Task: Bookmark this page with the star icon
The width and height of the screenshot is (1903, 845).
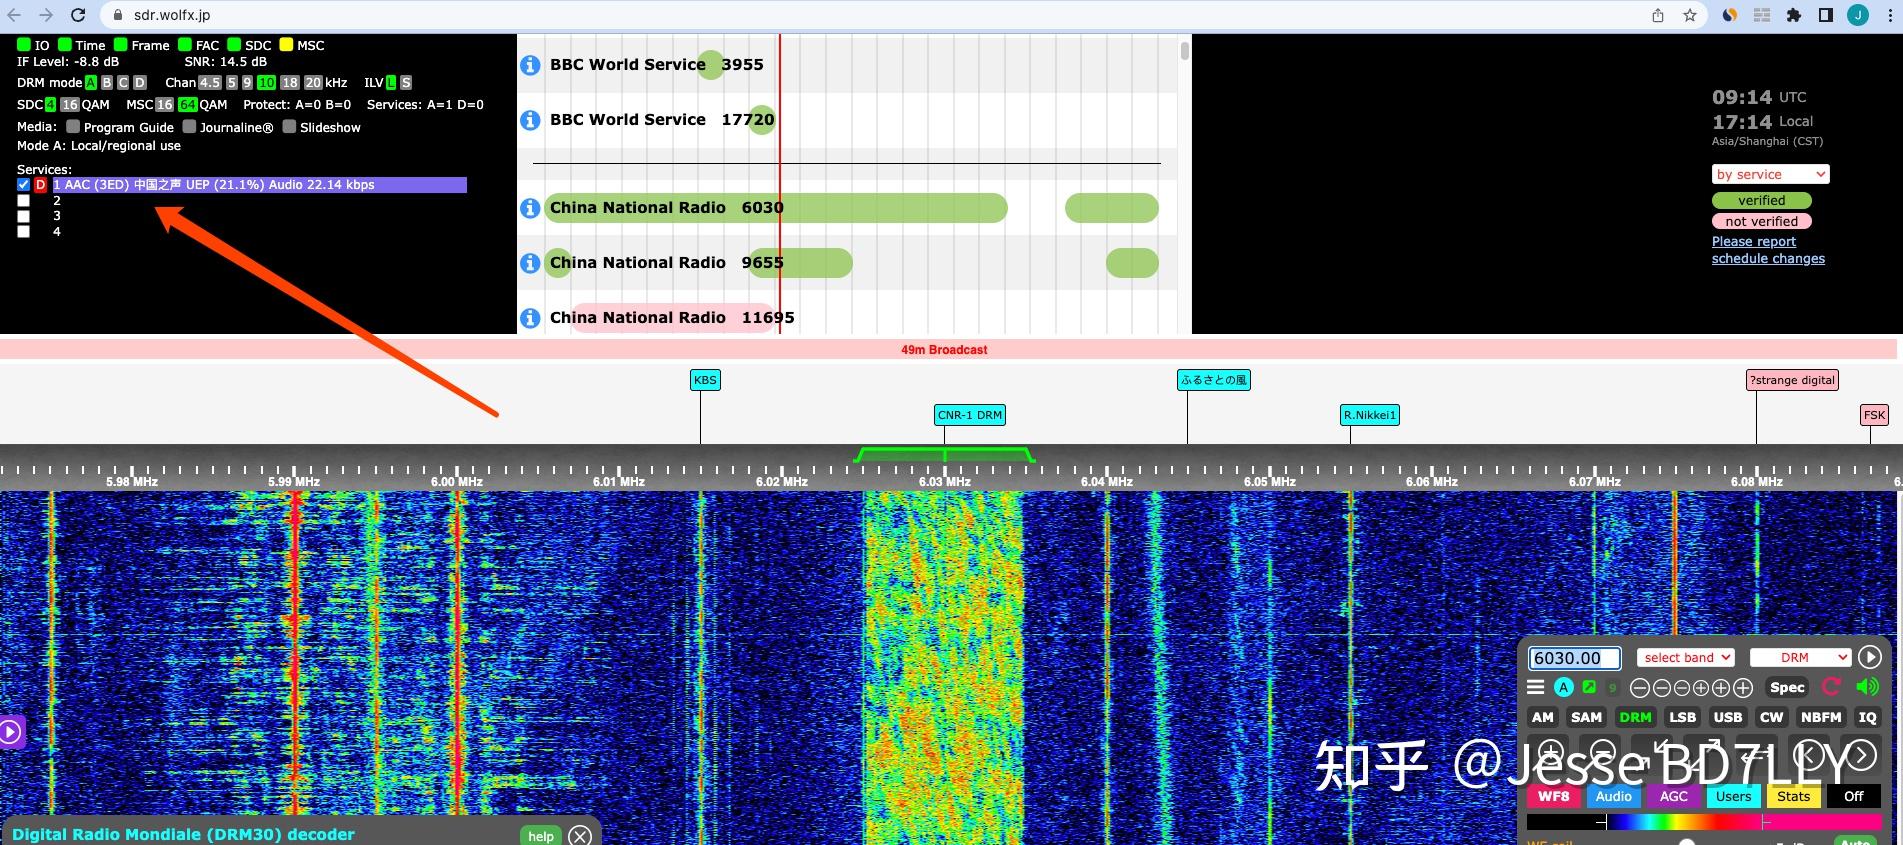Action: (1690, 15)
